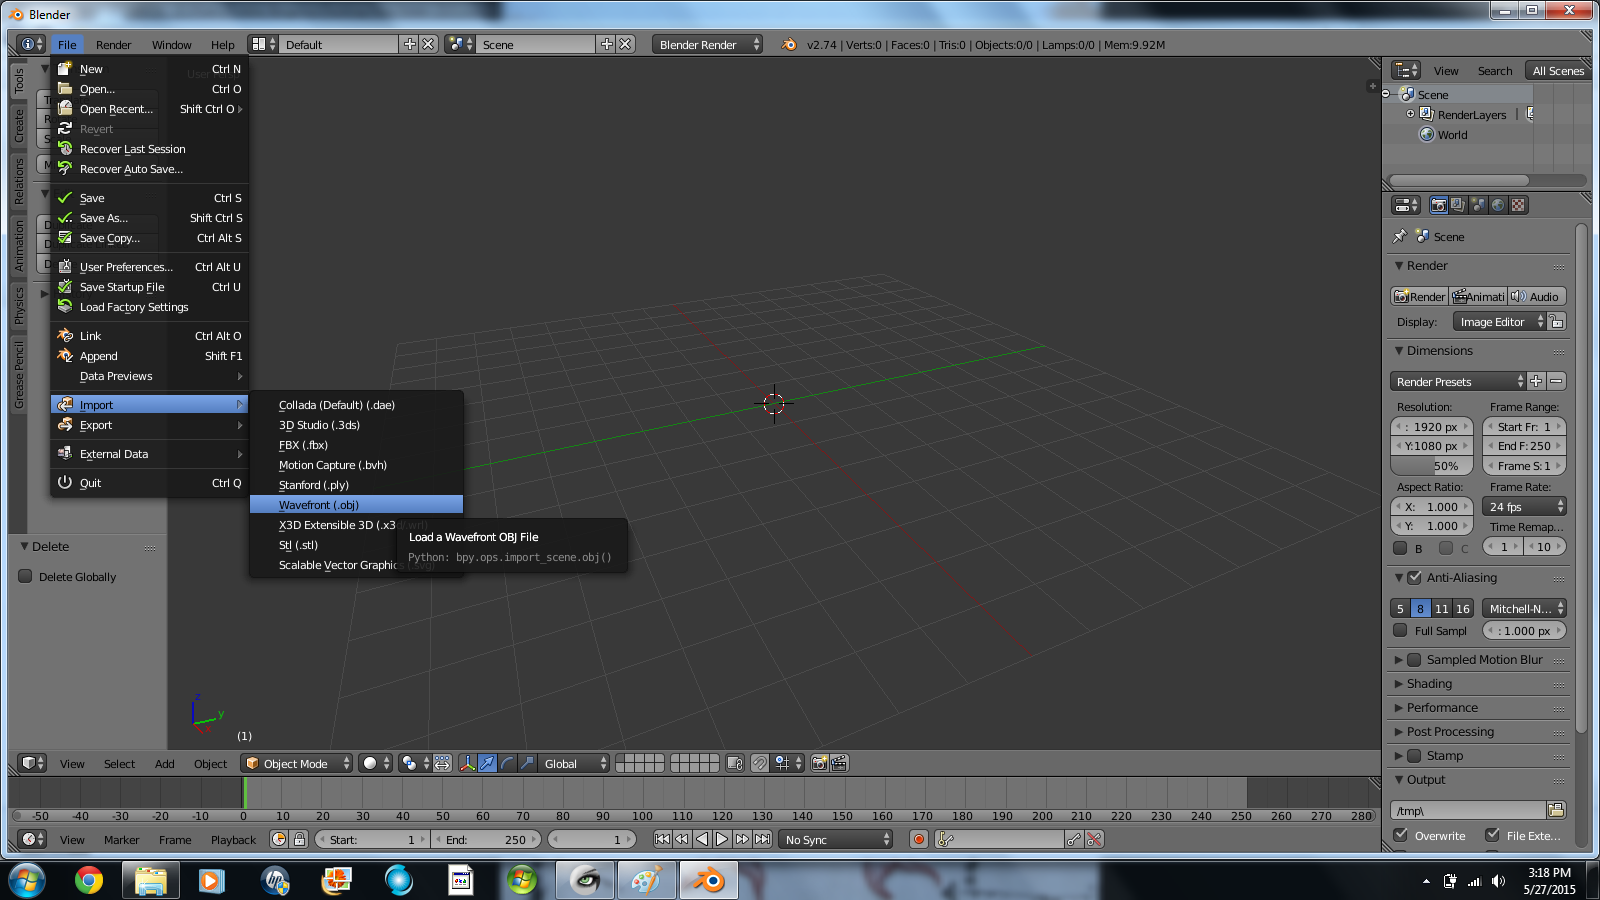The height and width of the screenshot is (900, 1600).
Task: Select the Texture properties tab icon
Action: (1518, 205)
